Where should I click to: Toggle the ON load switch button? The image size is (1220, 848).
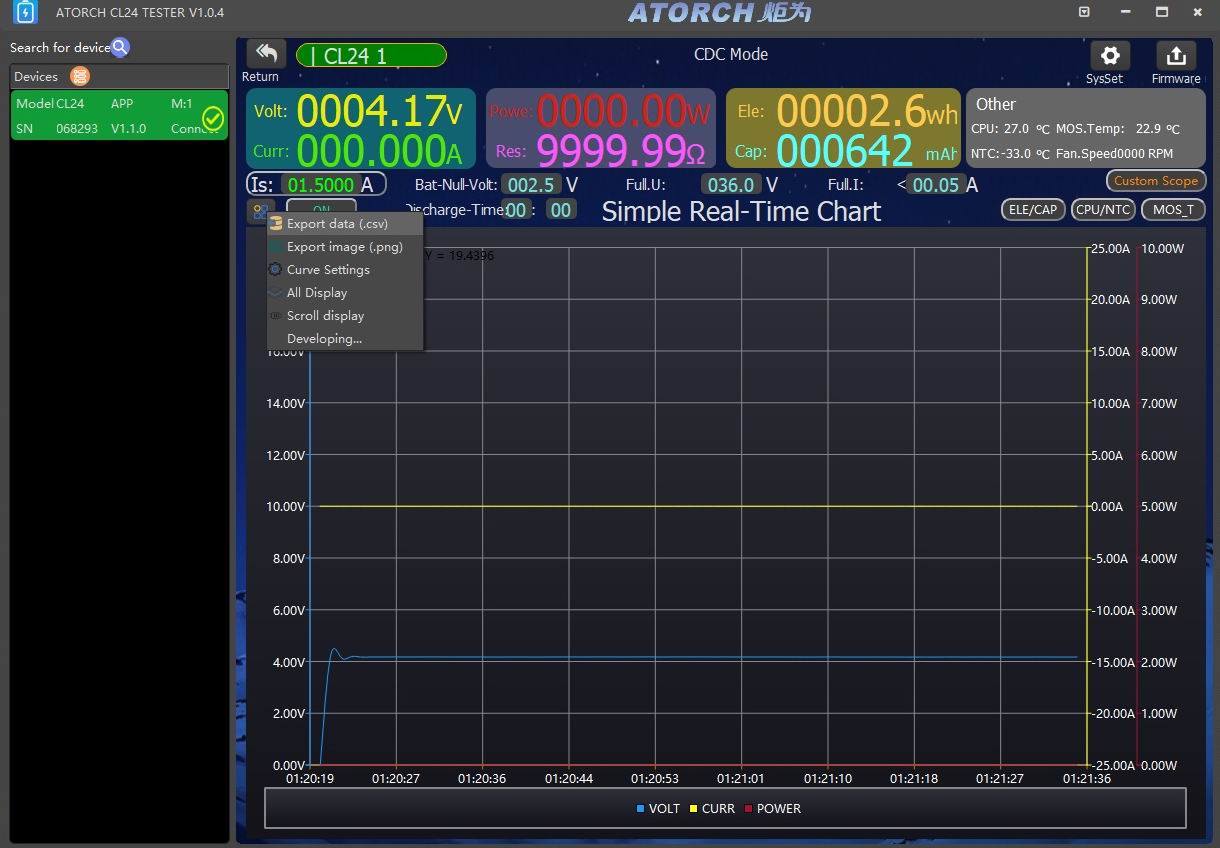point(321,207)
